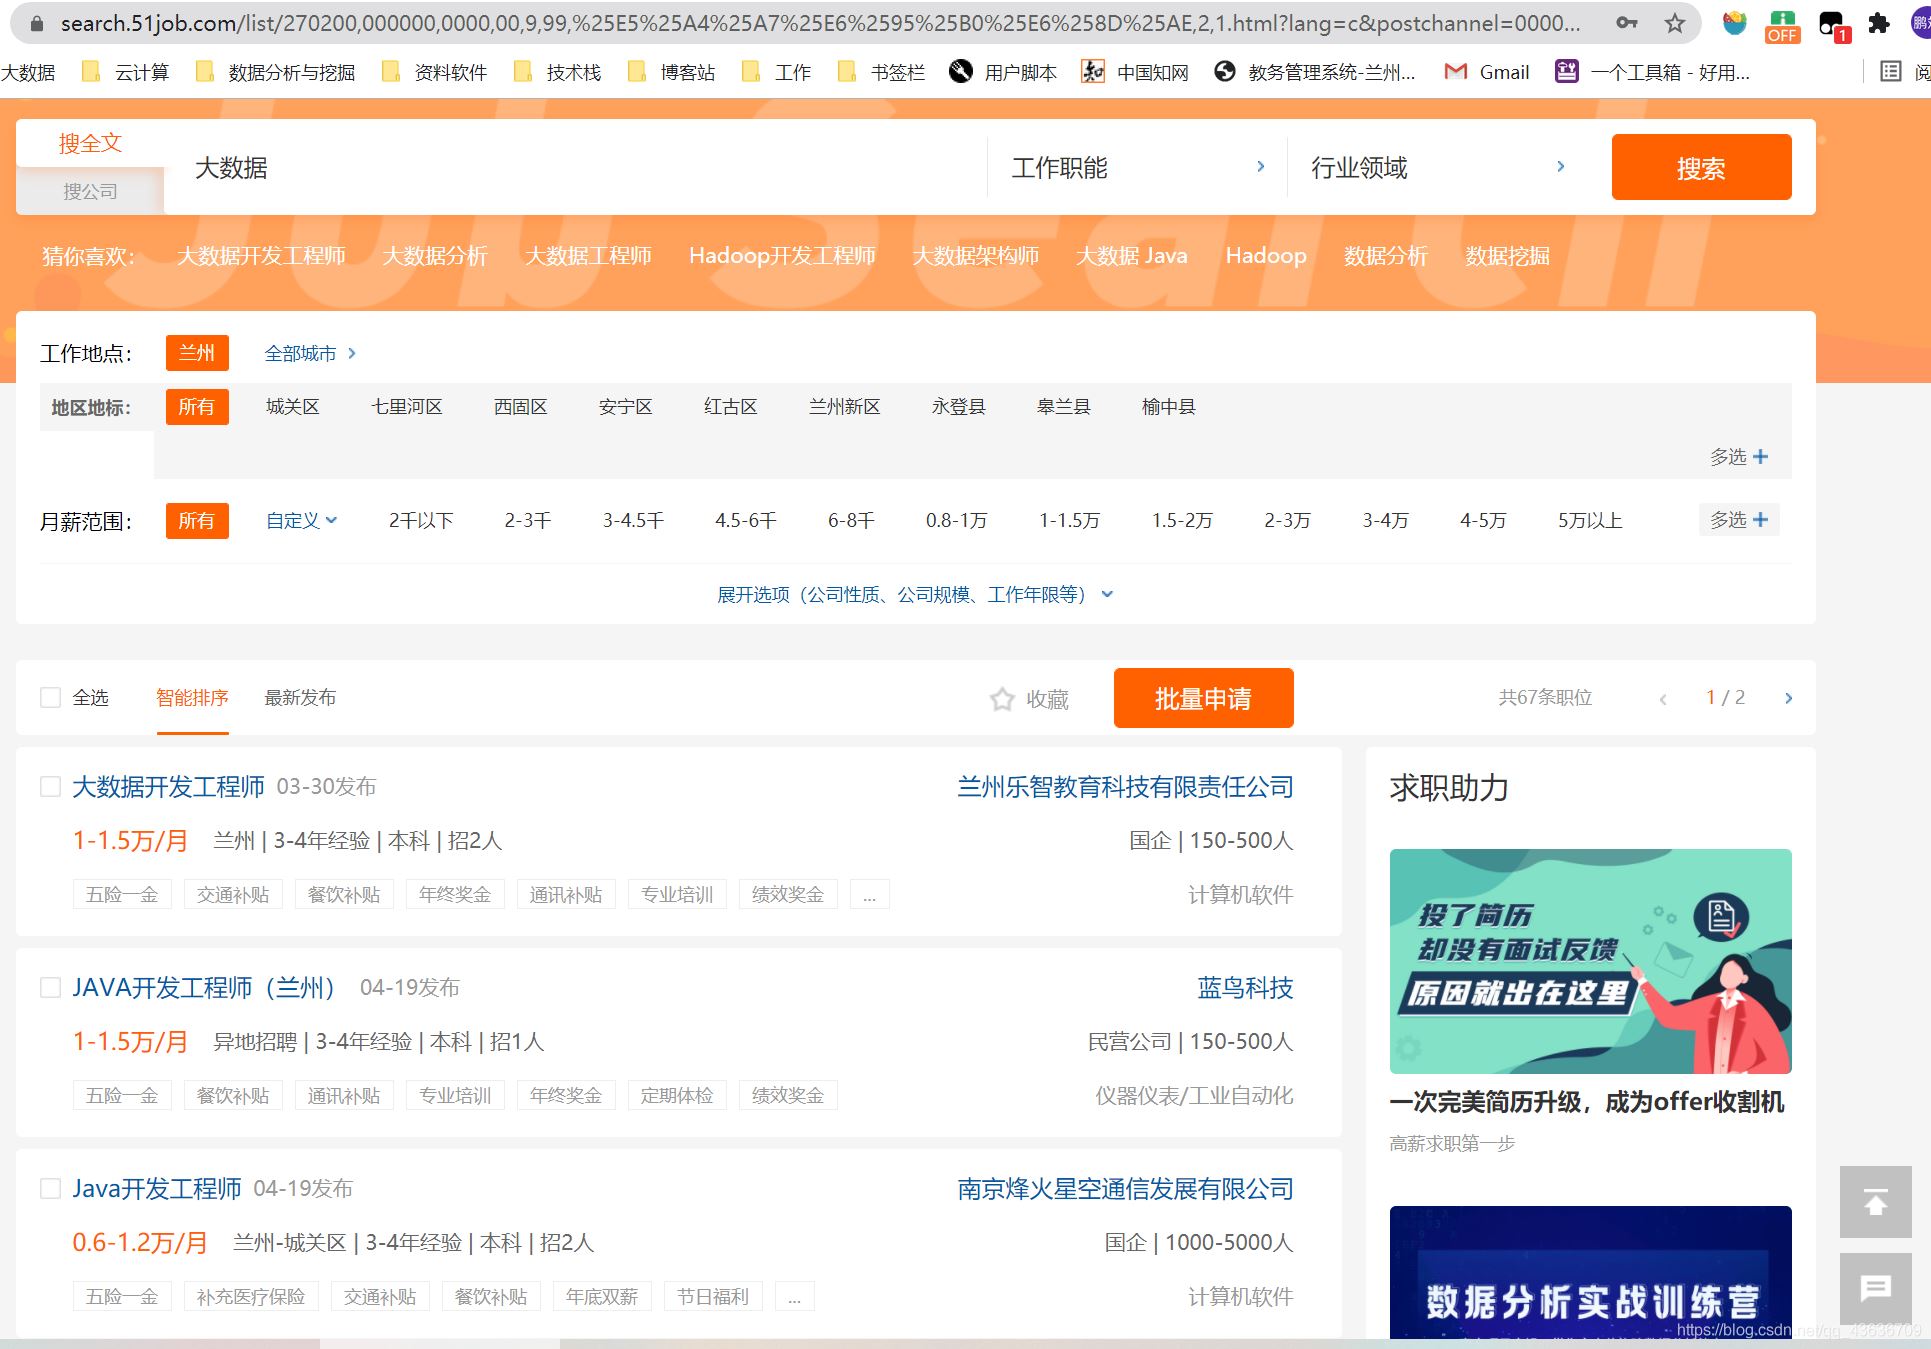Screen dimensions: 1931x1349
Task: Click the next page arrow beside 1/2
Action: pyautogui.click(x=1788, y=698)
